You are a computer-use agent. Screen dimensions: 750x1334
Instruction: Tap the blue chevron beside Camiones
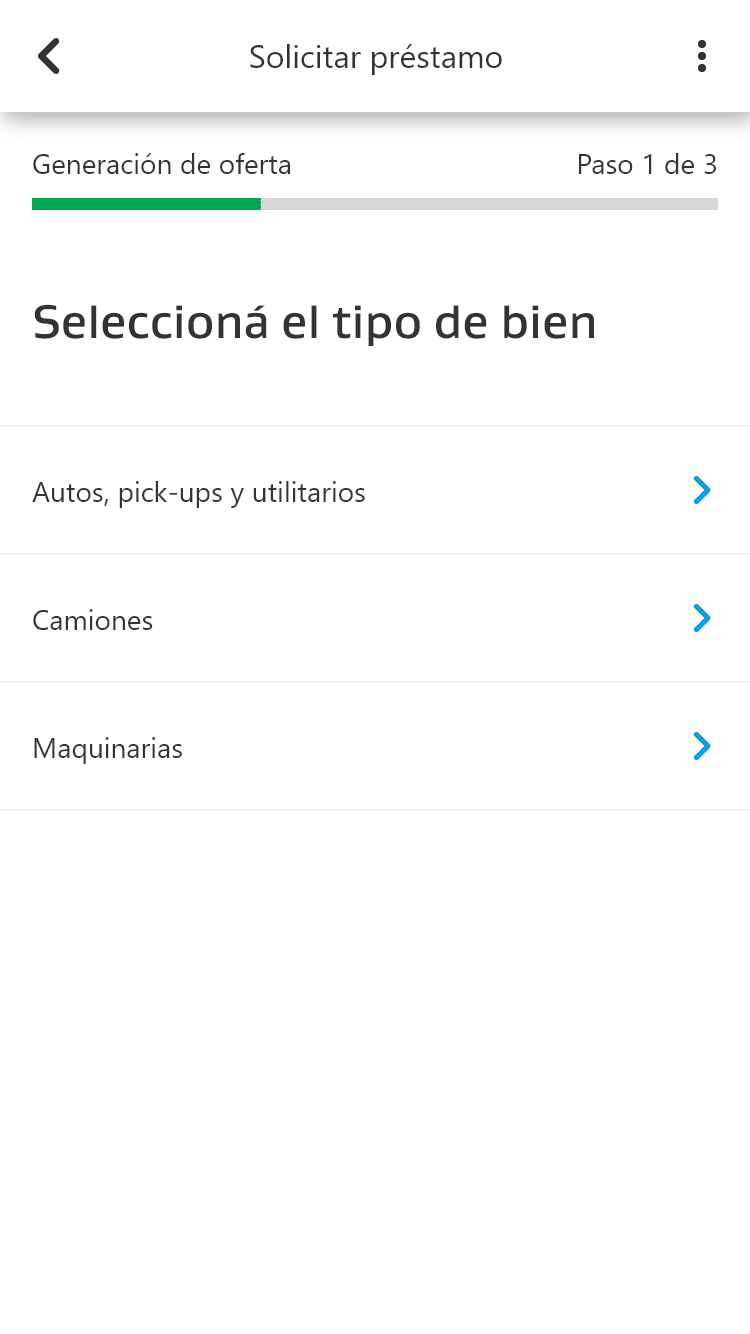[702, 618]
